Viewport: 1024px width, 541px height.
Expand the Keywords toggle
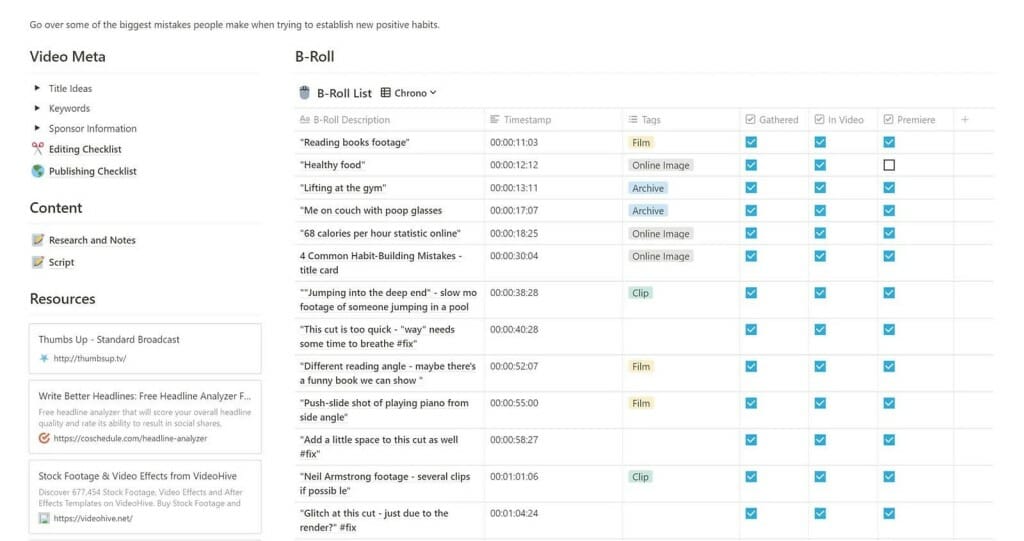point(37,108)
